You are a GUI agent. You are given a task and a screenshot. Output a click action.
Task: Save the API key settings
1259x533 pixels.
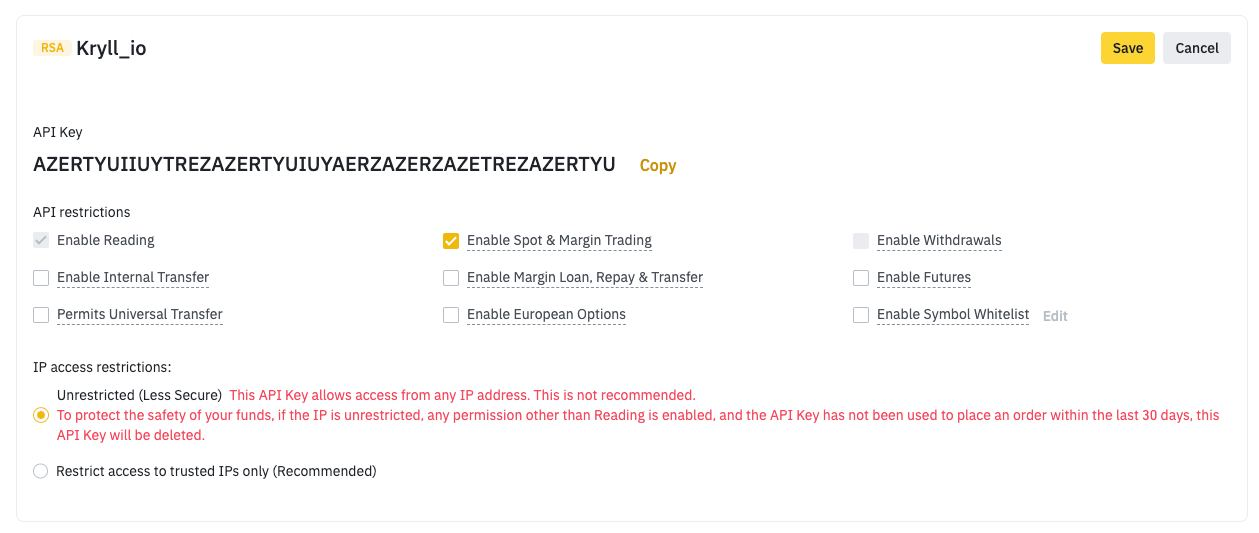point(1127,48)
